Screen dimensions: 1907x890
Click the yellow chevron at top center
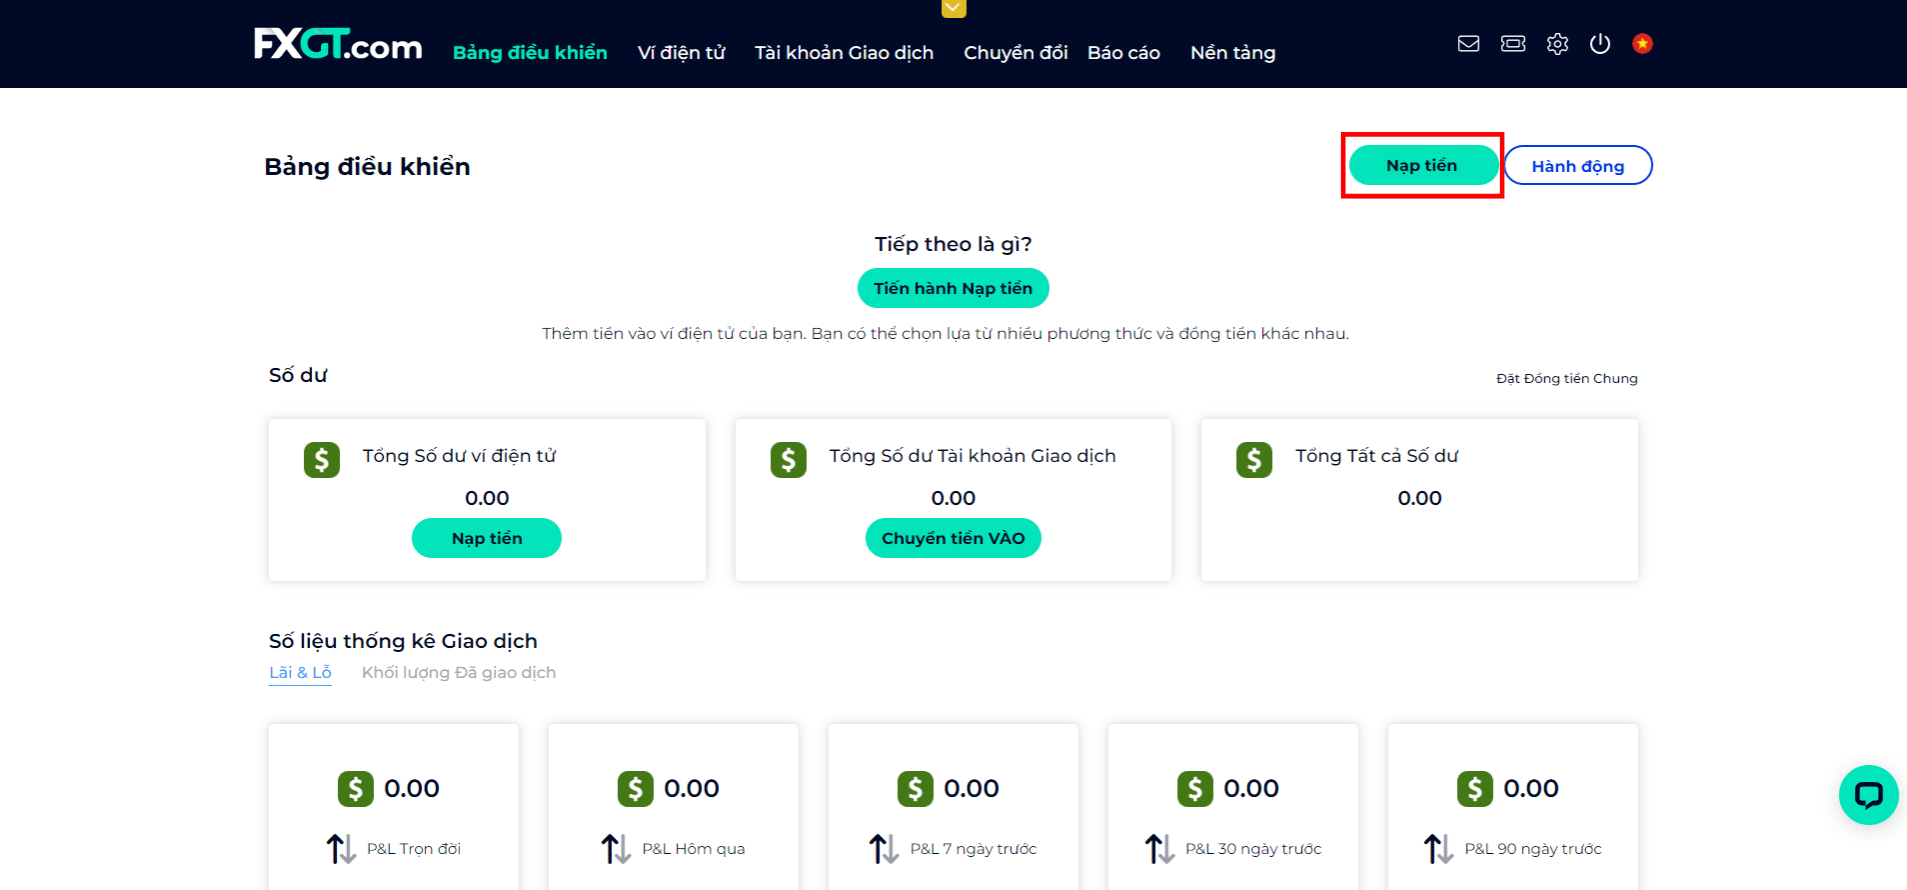click(953, 8)
